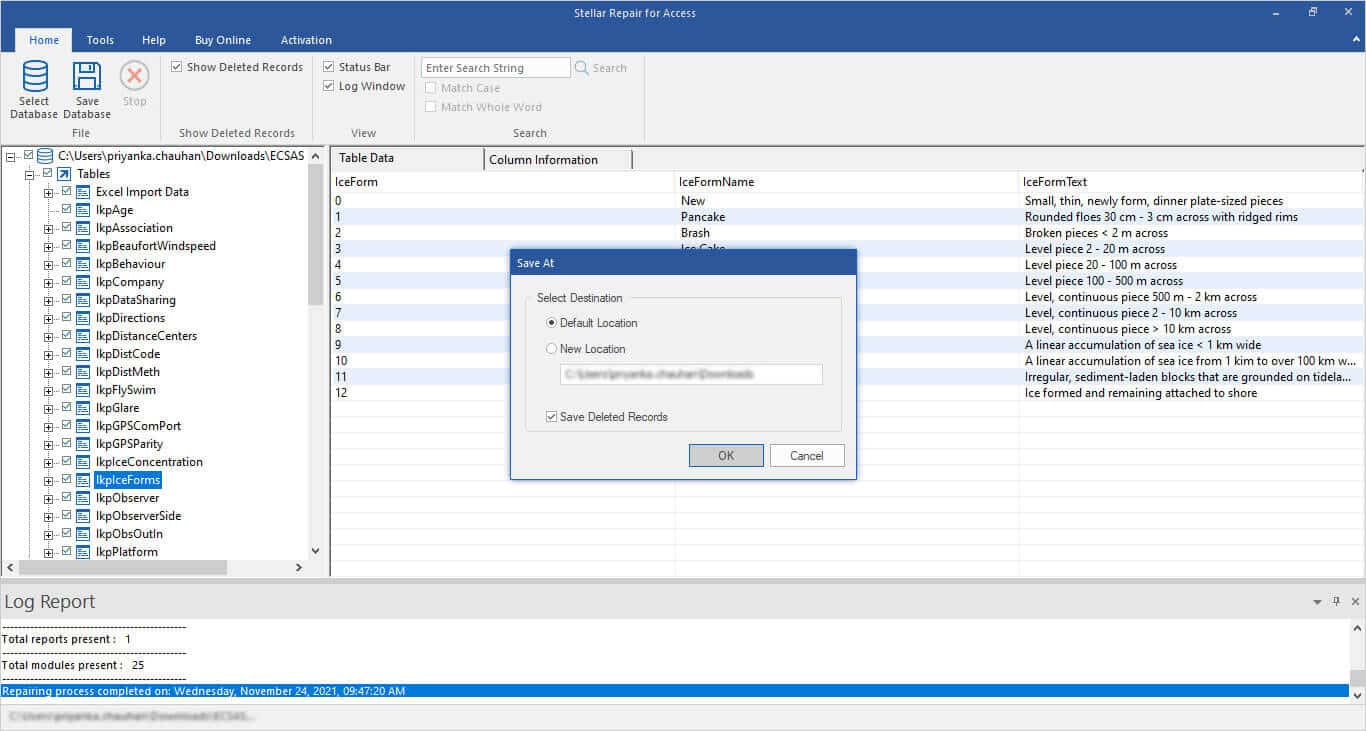Disable the Show Deleted Records checkbox

pos(177,67)
